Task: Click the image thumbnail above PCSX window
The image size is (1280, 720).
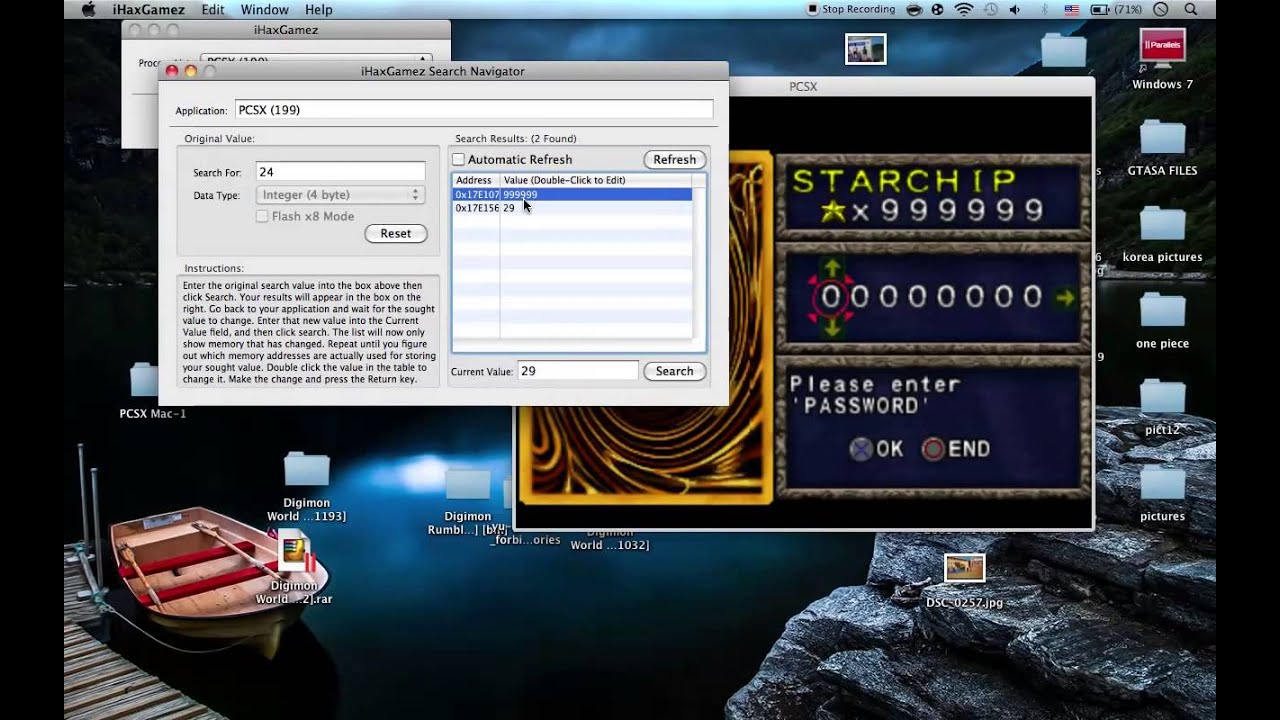Action: click(865, 49)
